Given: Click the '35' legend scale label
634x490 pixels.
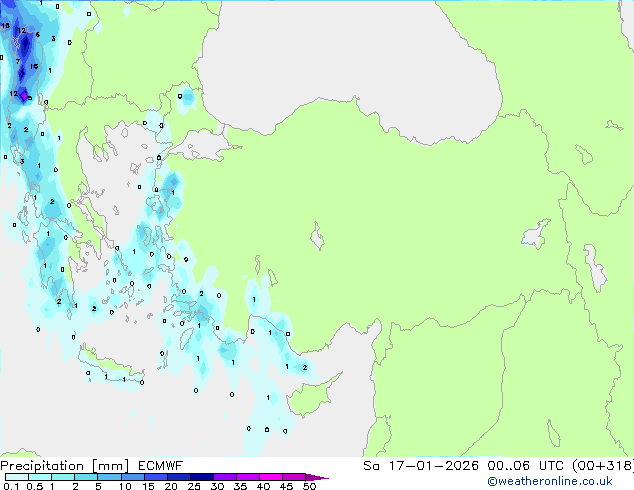Looking at the screenshot, I should point(240,486).
